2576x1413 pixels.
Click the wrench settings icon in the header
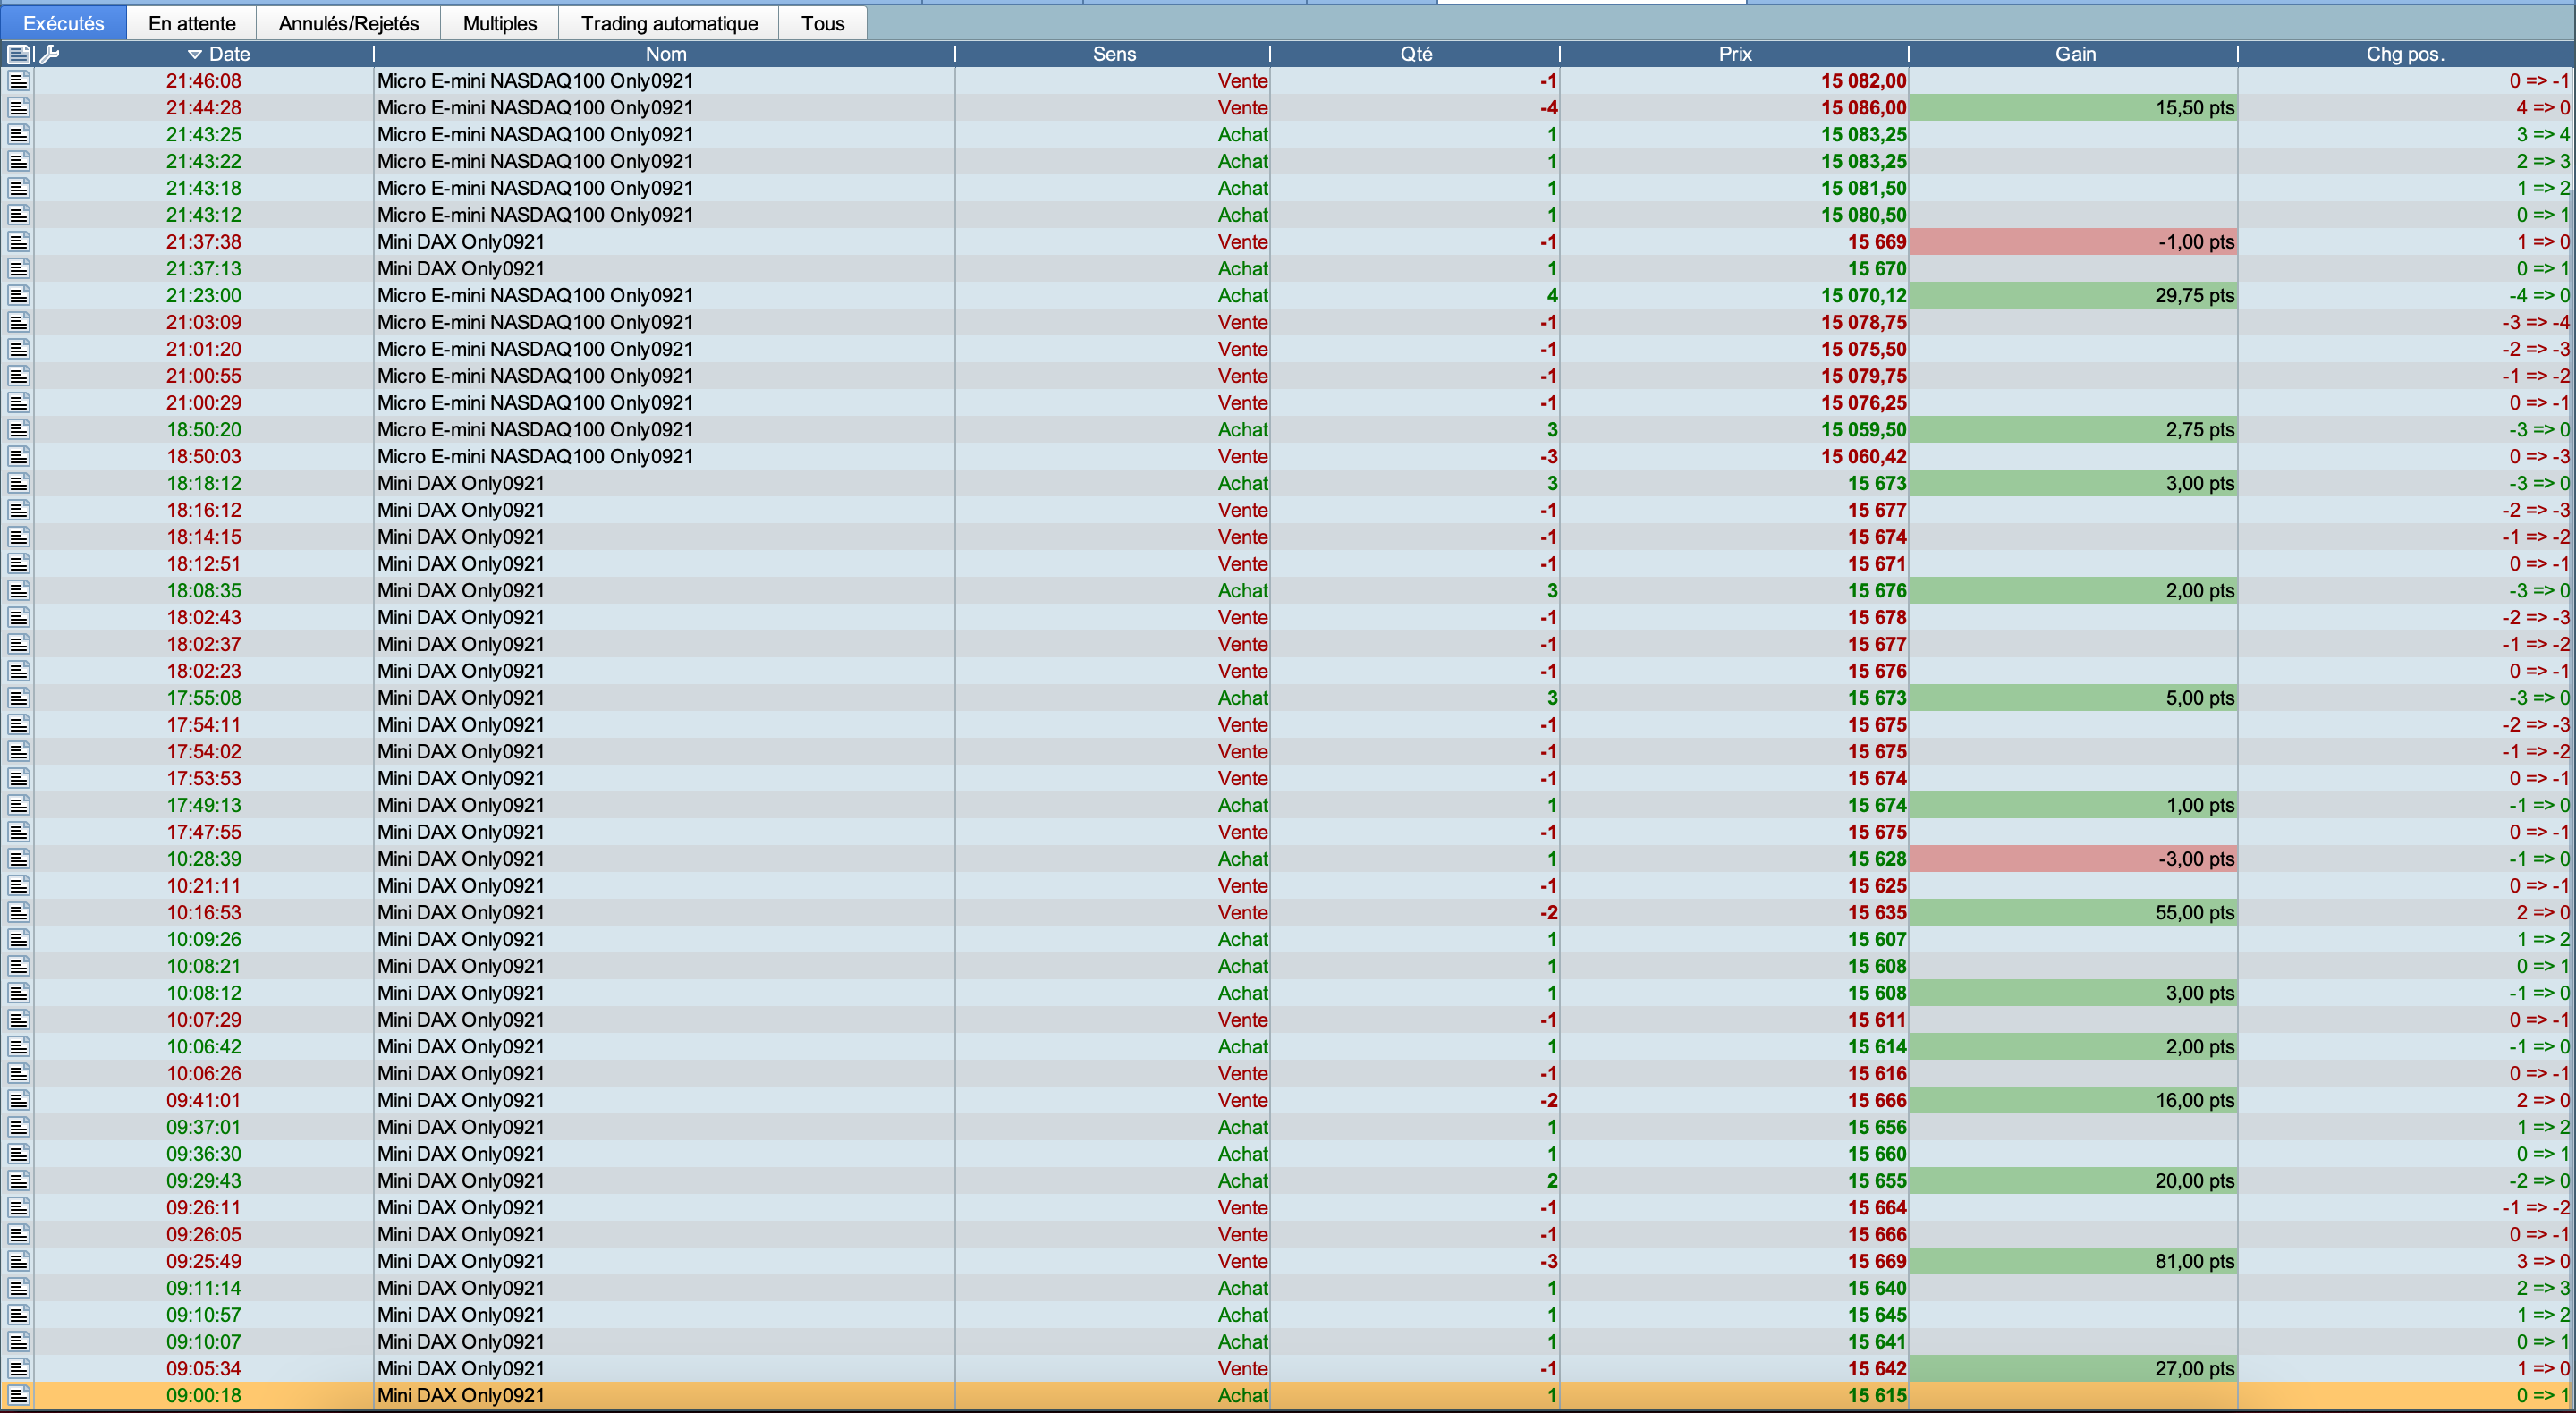50,54
